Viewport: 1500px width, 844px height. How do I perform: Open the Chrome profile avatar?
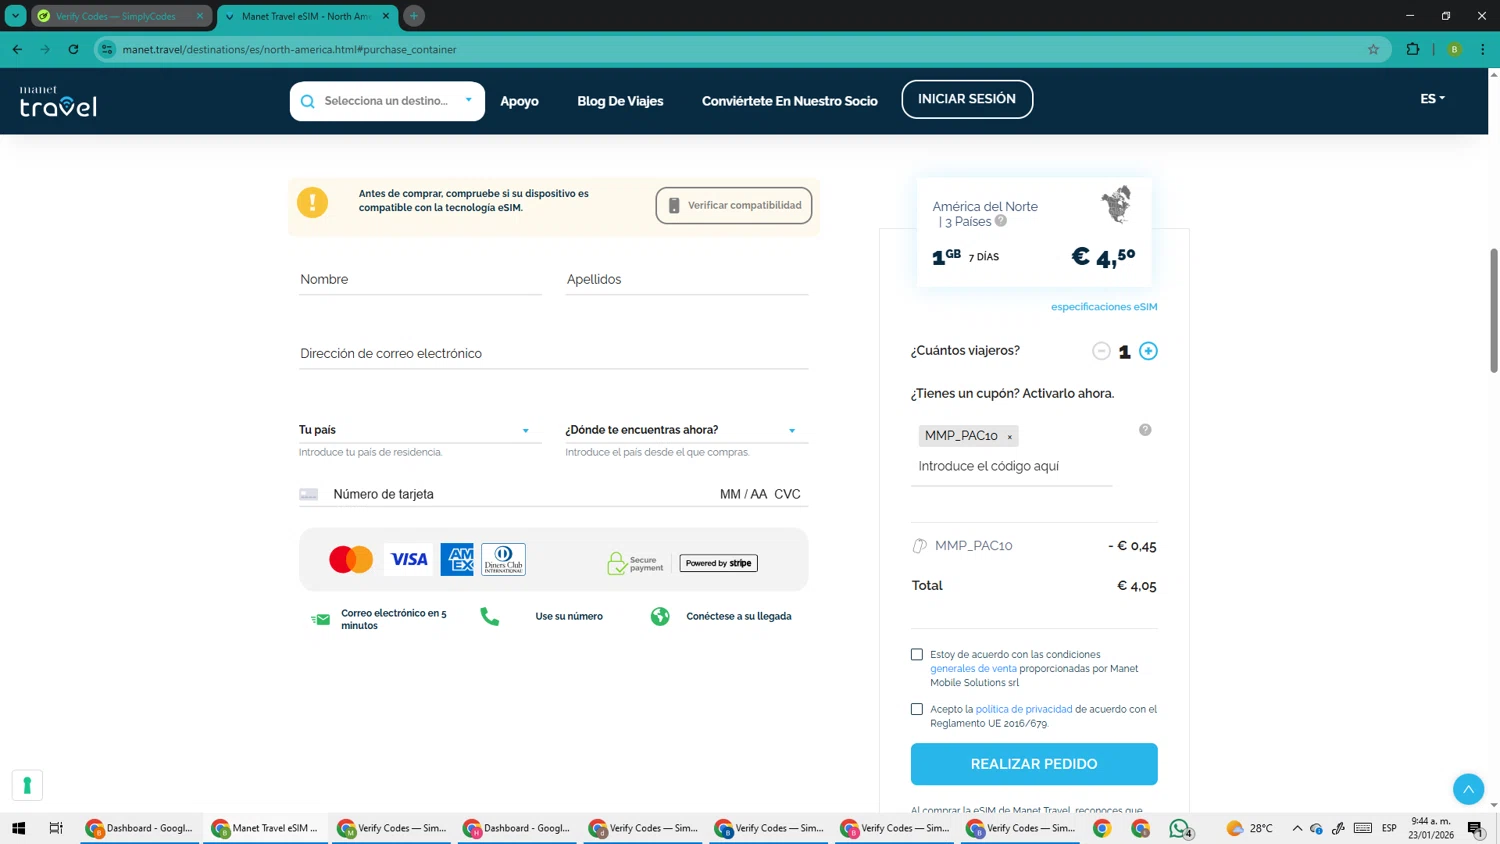(x=1454, y=49)
